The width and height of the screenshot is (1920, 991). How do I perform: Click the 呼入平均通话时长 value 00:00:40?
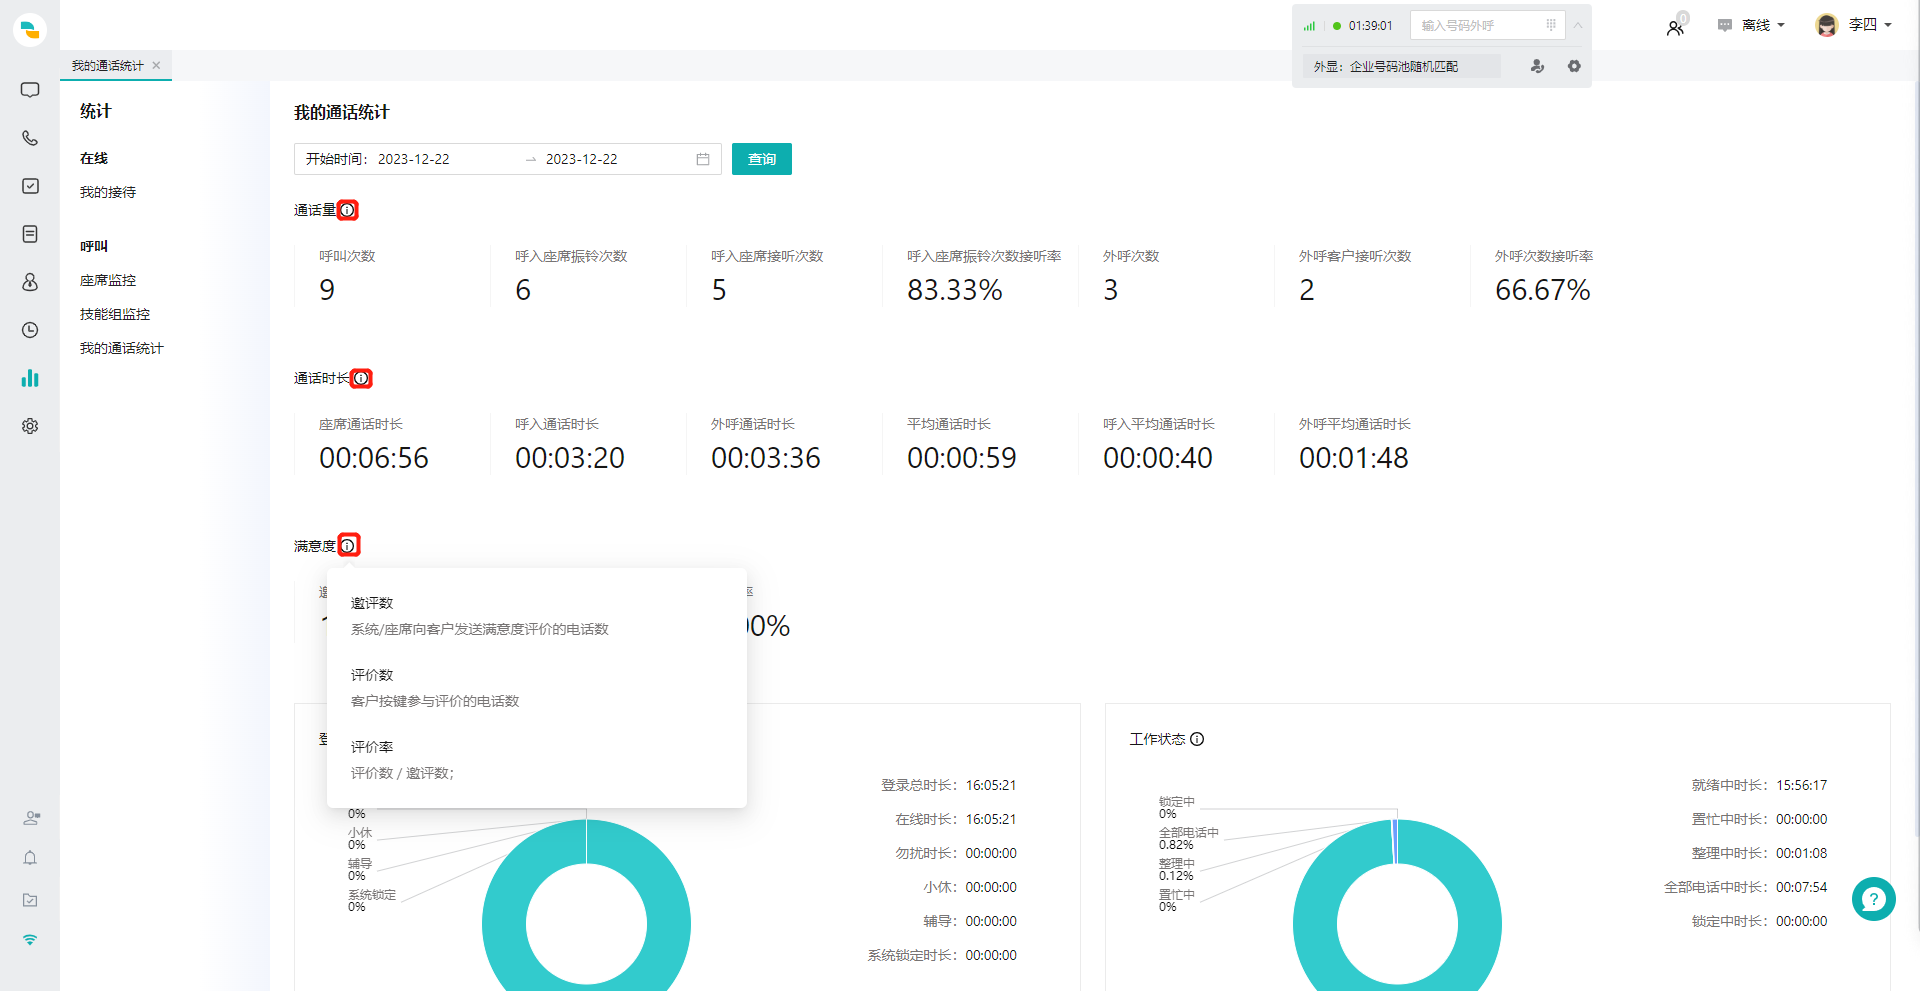[x=1158, y=458]
